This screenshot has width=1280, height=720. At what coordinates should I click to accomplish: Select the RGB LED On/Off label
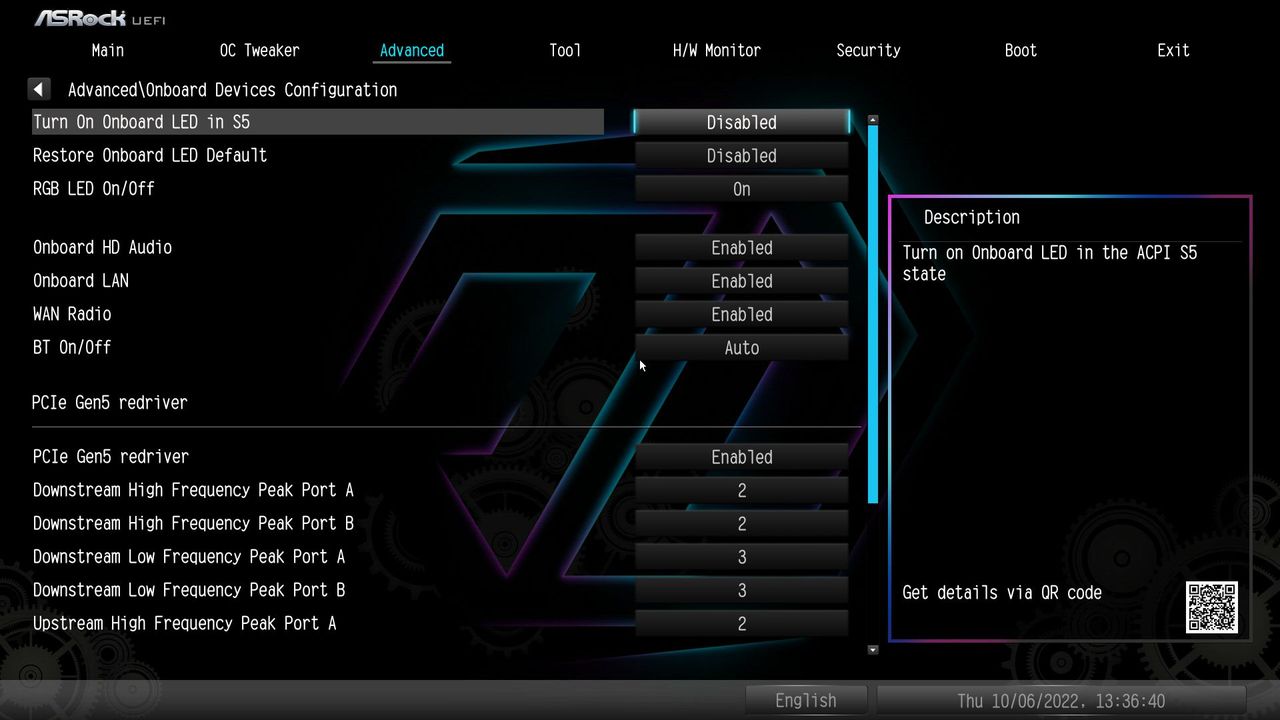pyautogui.click(x=94, y=188)
